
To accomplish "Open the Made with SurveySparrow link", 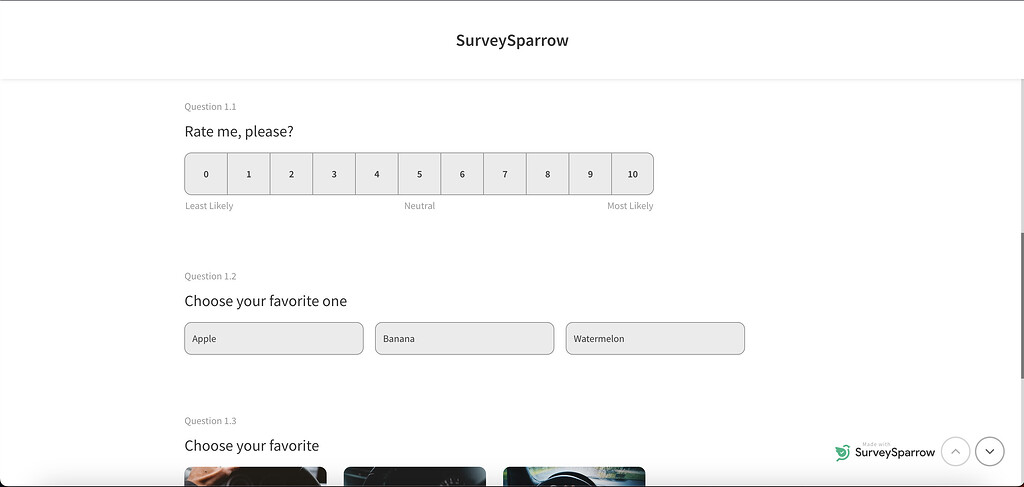I will [x=895, y=452].
